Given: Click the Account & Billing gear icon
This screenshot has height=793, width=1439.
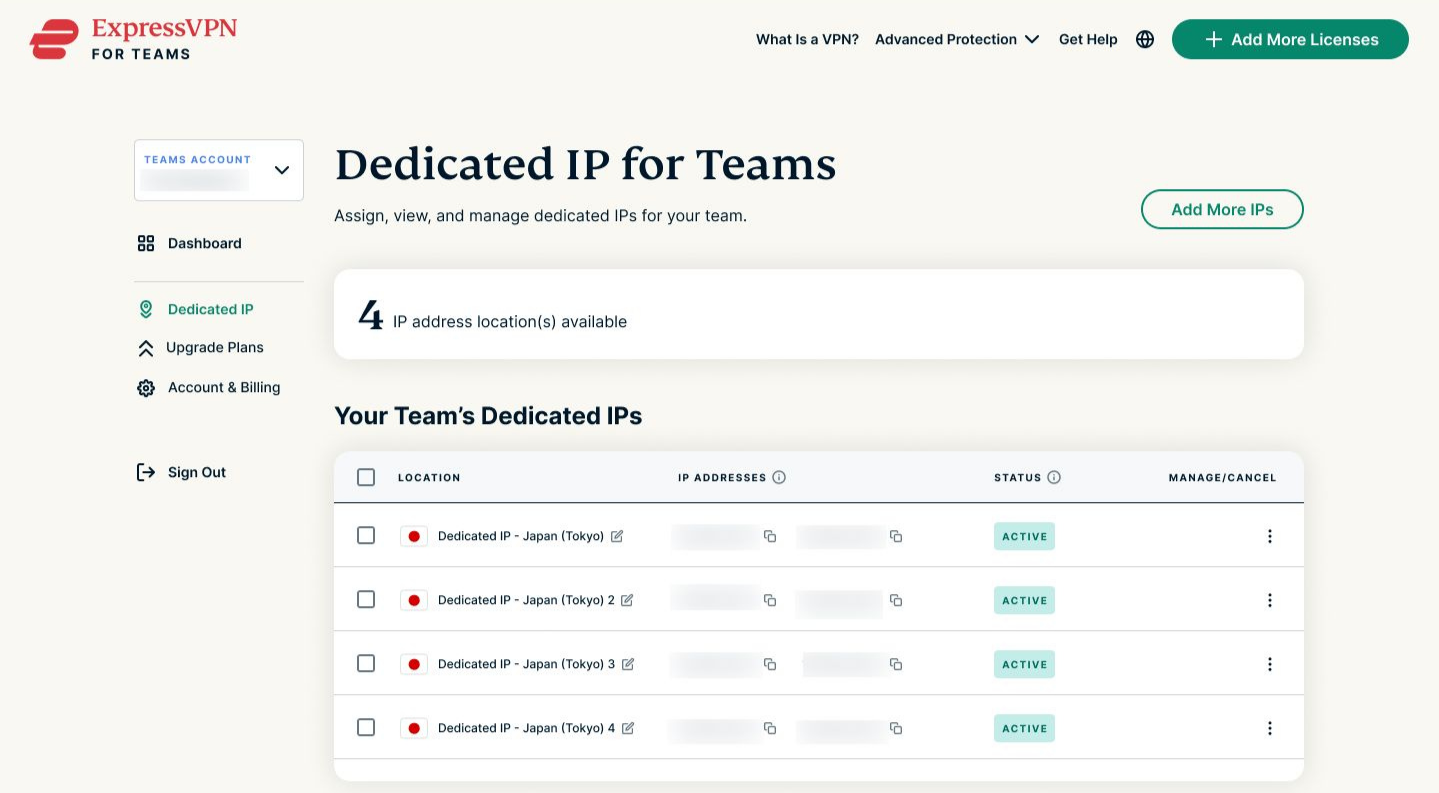Looking at the screenshot, I should 146,388.
